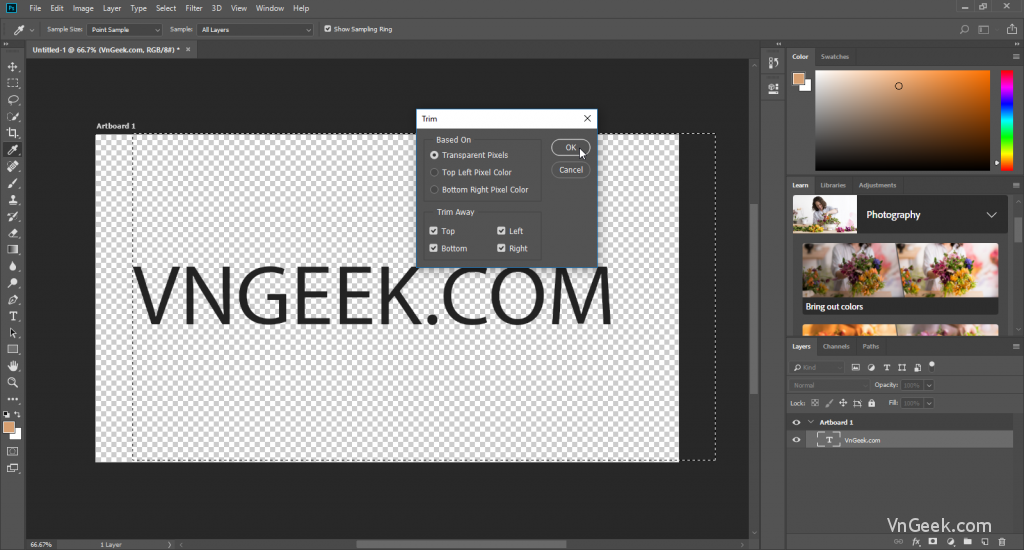Switch to the Adjustments tab
1024x550 pixels.
(877, 185)
